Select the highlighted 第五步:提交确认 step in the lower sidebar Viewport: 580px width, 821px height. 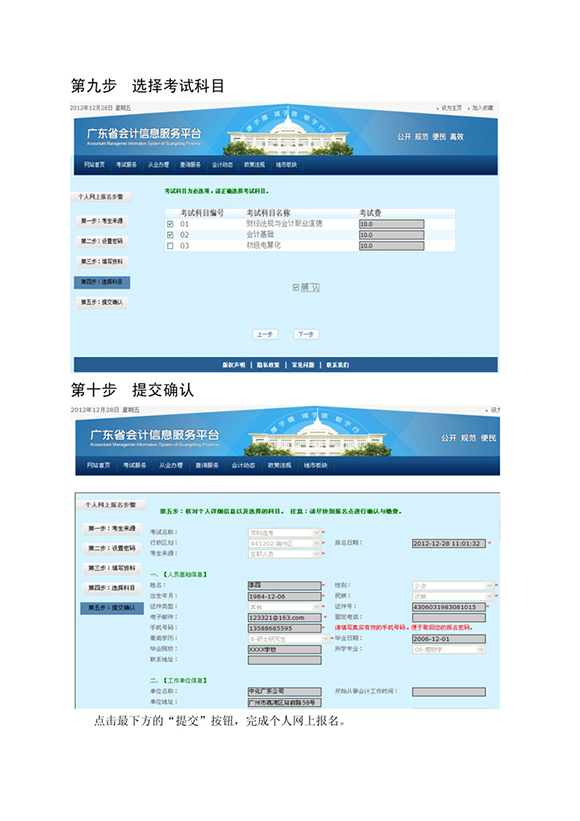pos(111,608)
